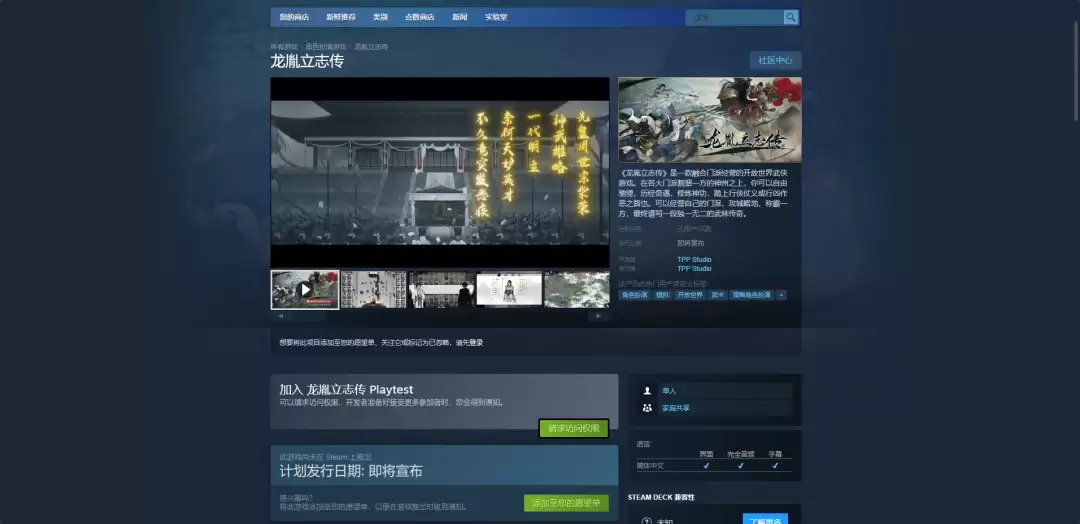The width and height of the screenshot is (1080, 524).
Task: Open 点数商店 in store nav
Action: [419, 17]
